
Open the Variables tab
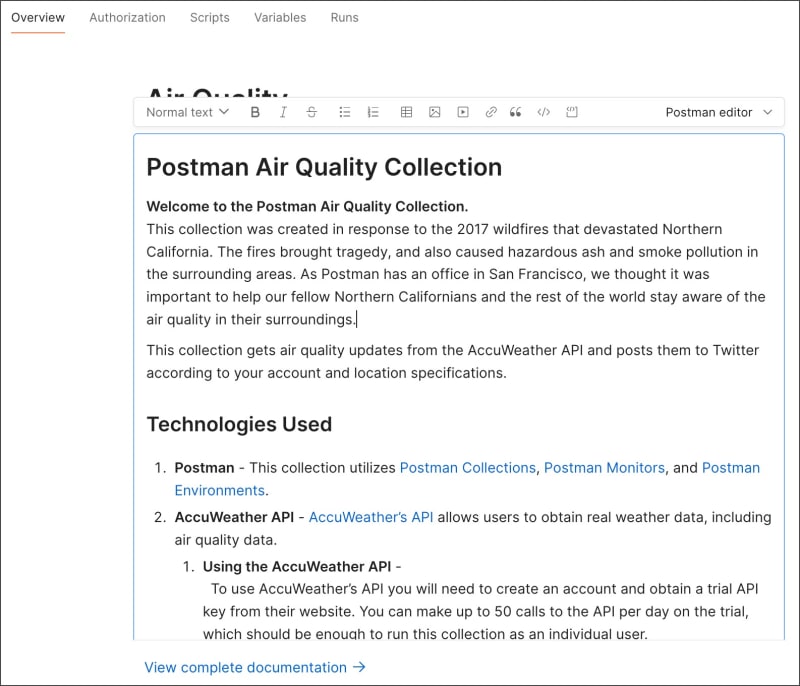(280, 18)
